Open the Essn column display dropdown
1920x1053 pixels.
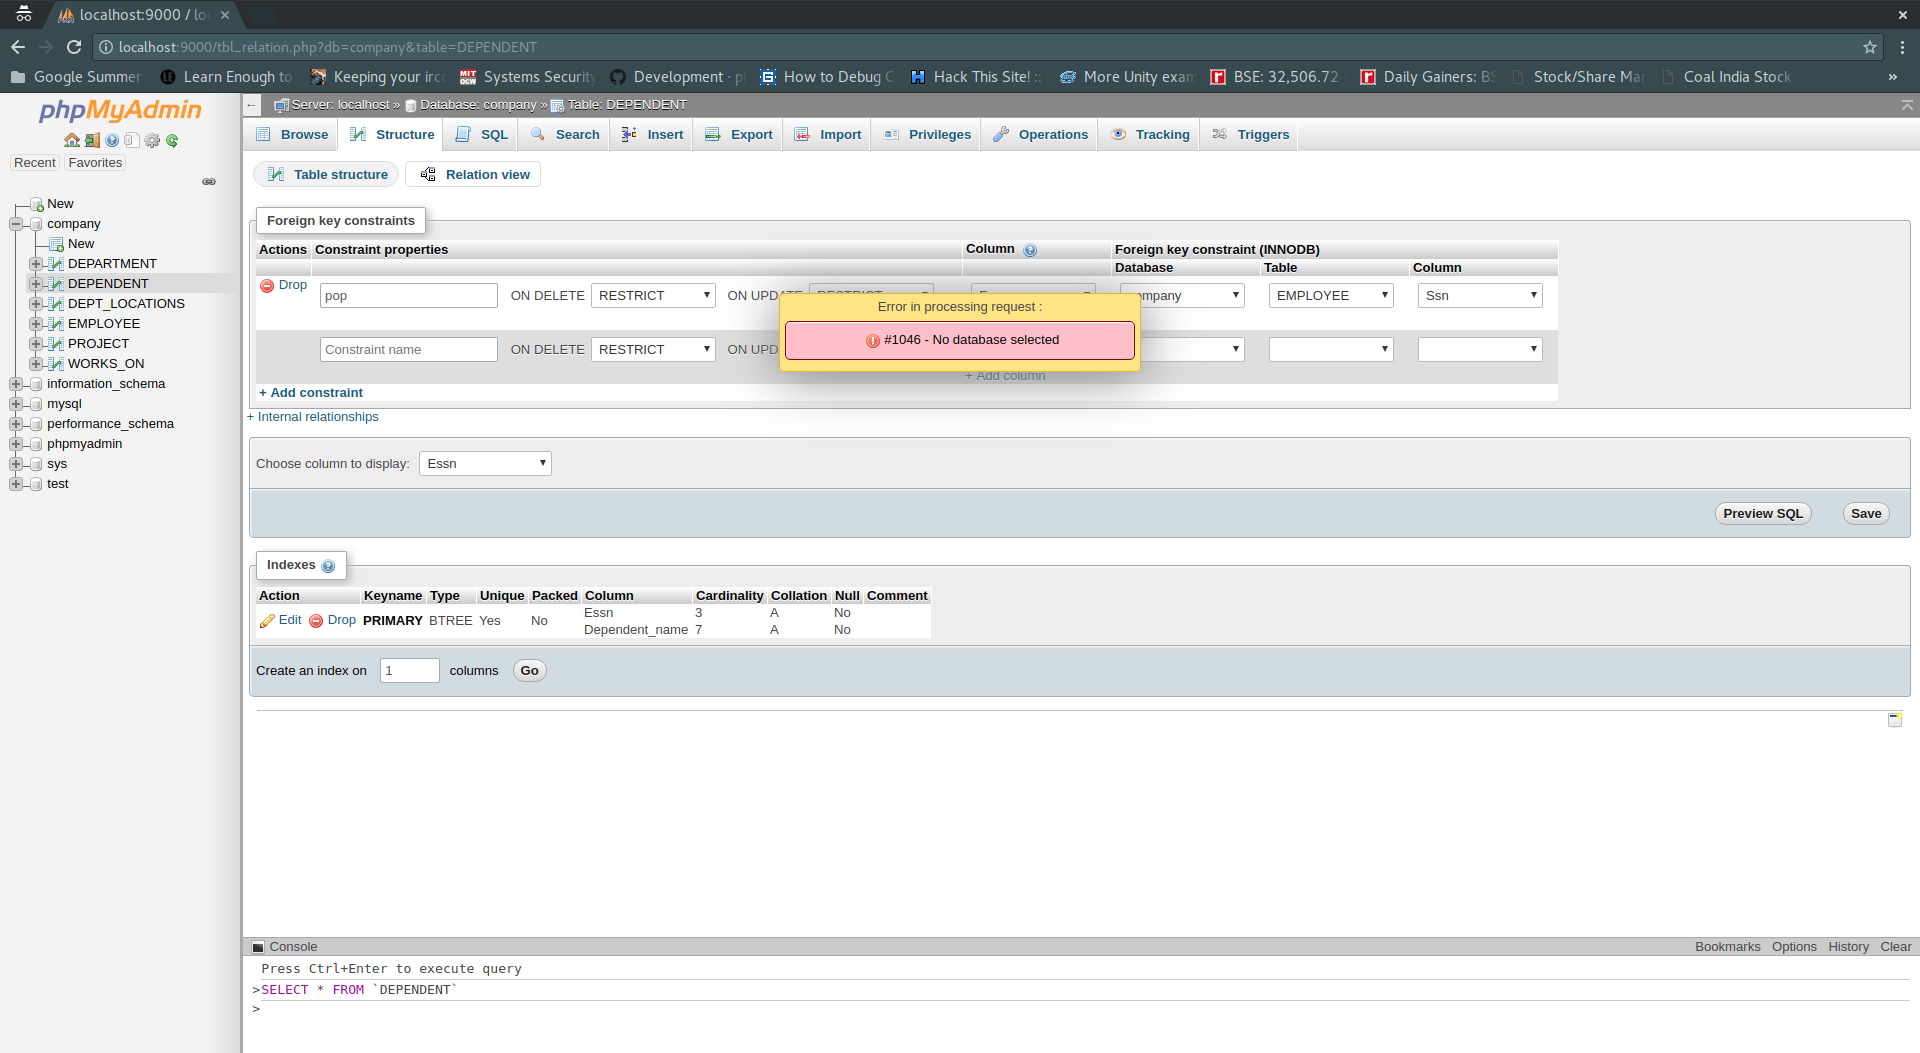coord(484,463)
